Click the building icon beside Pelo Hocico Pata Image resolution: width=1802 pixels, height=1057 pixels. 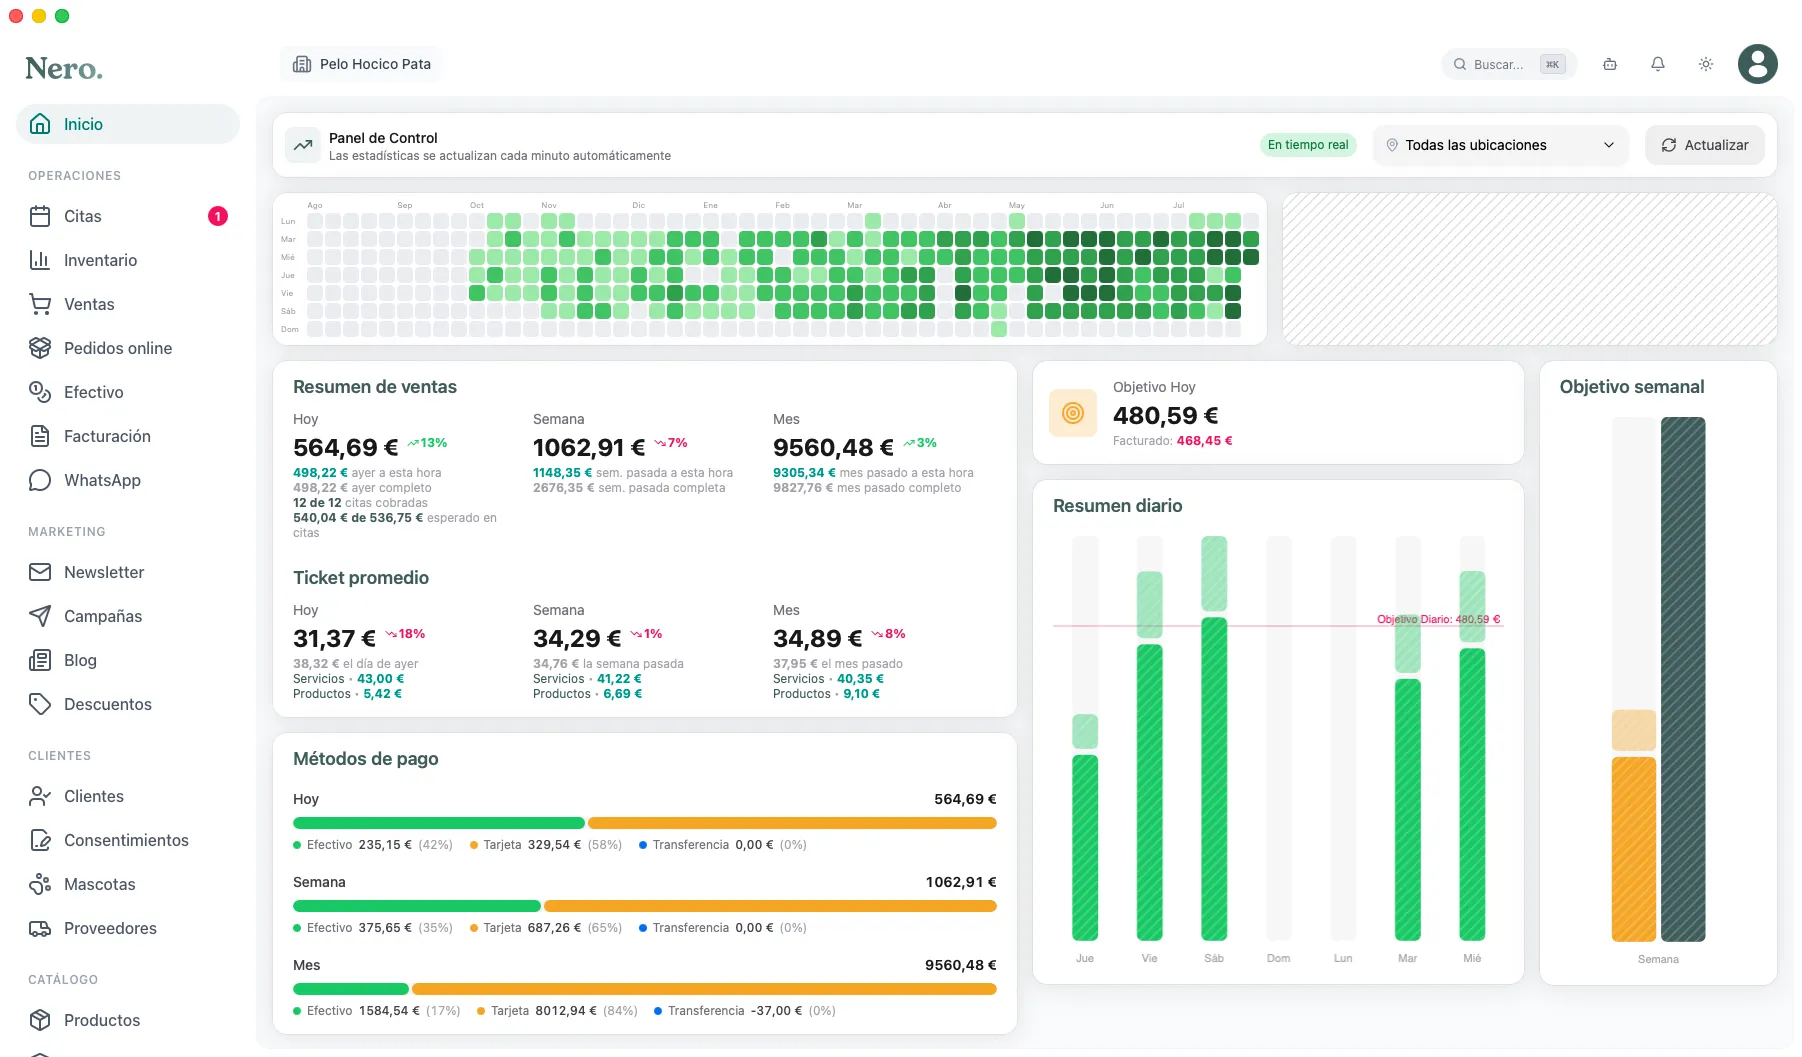point(302,64)
